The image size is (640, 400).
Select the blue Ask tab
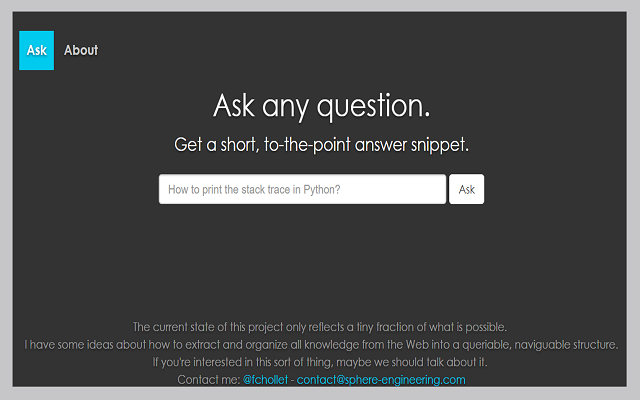(x=36, y=50)
